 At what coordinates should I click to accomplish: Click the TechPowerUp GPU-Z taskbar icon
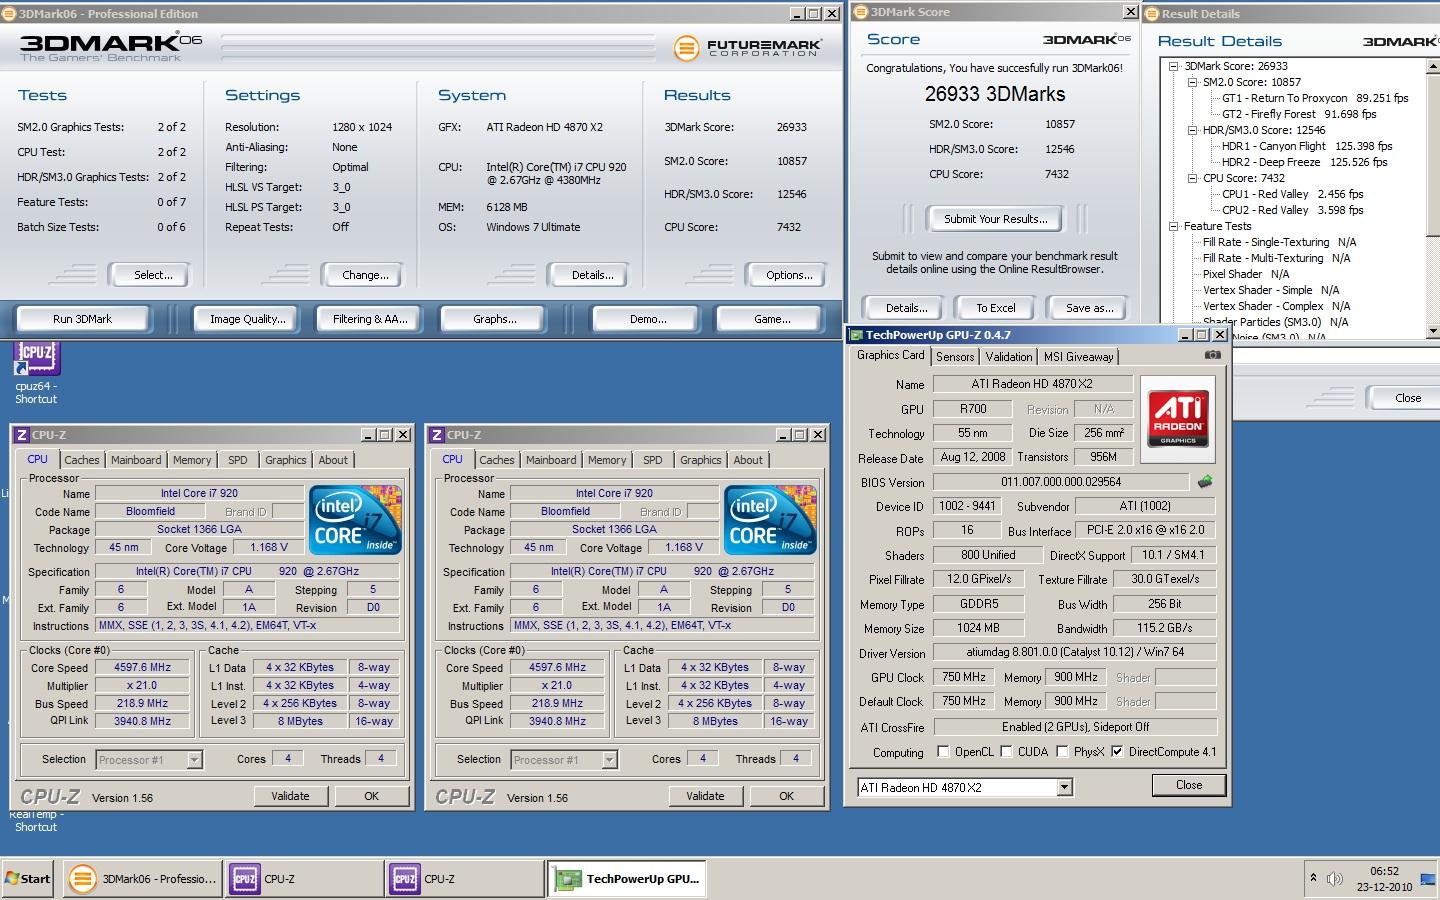point(627,879)
